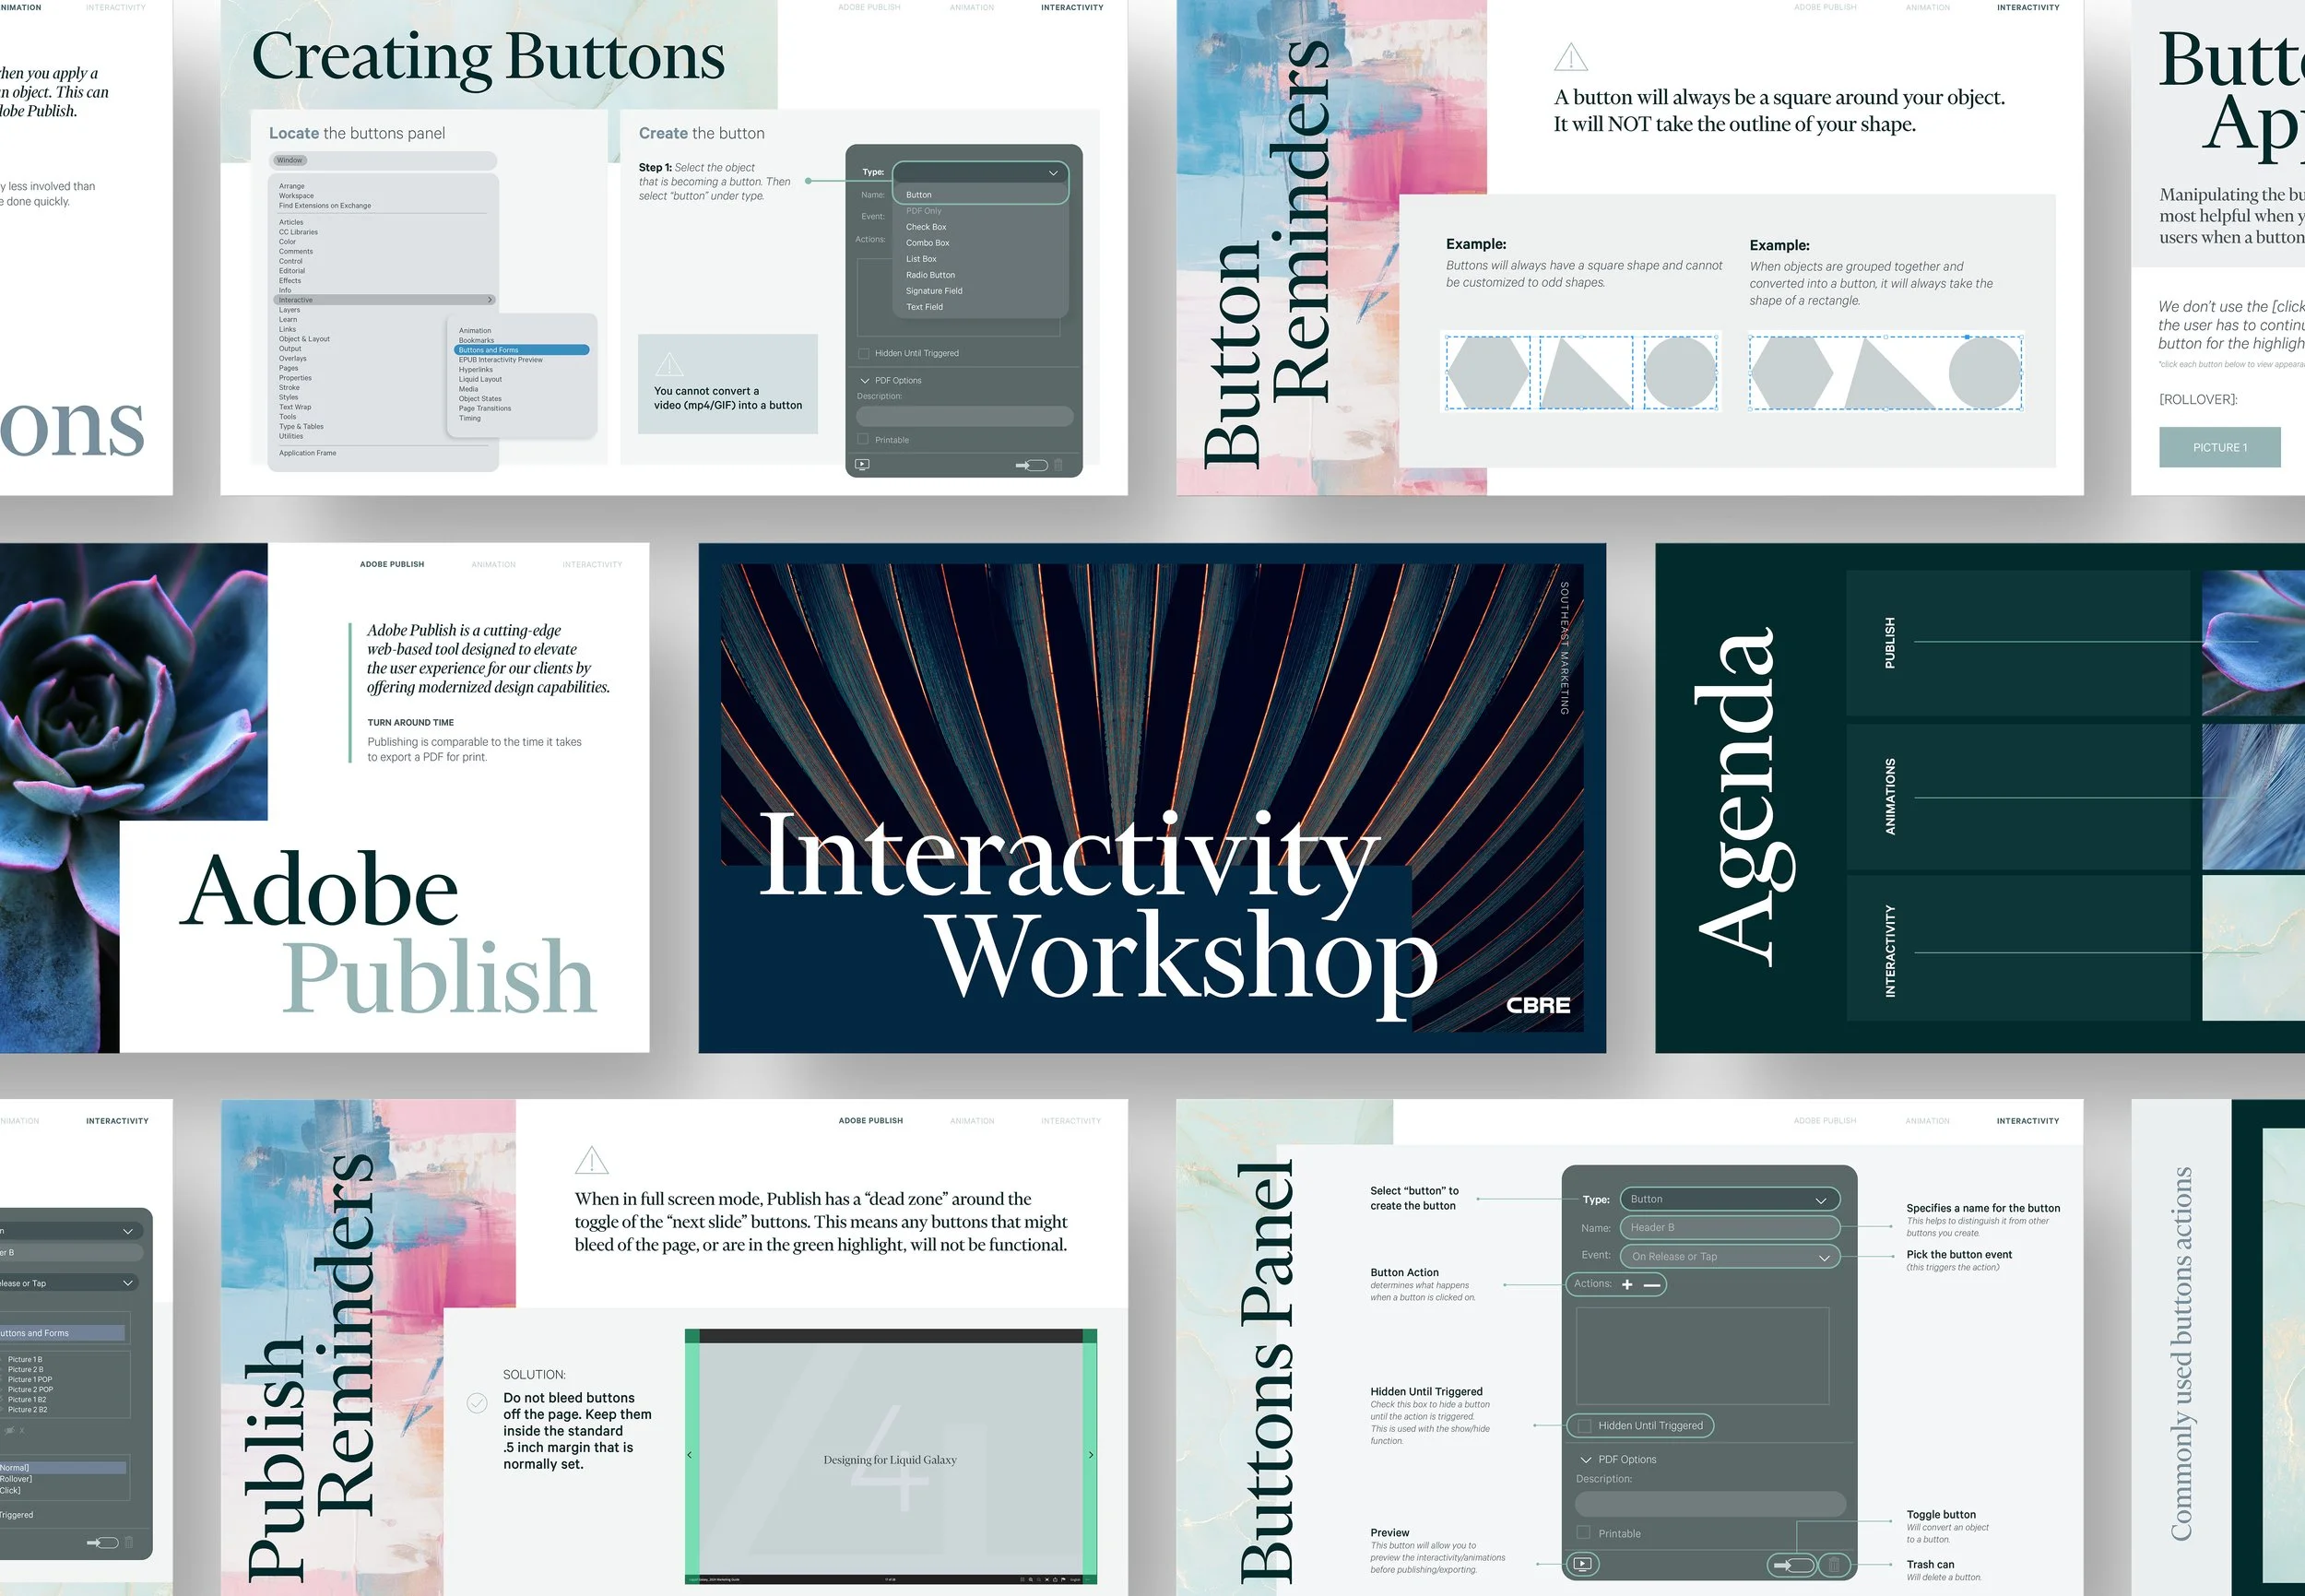Choose Hyperlinks in the Interactive submenu
This screenshot has width=2305, height=1596.
476,370
